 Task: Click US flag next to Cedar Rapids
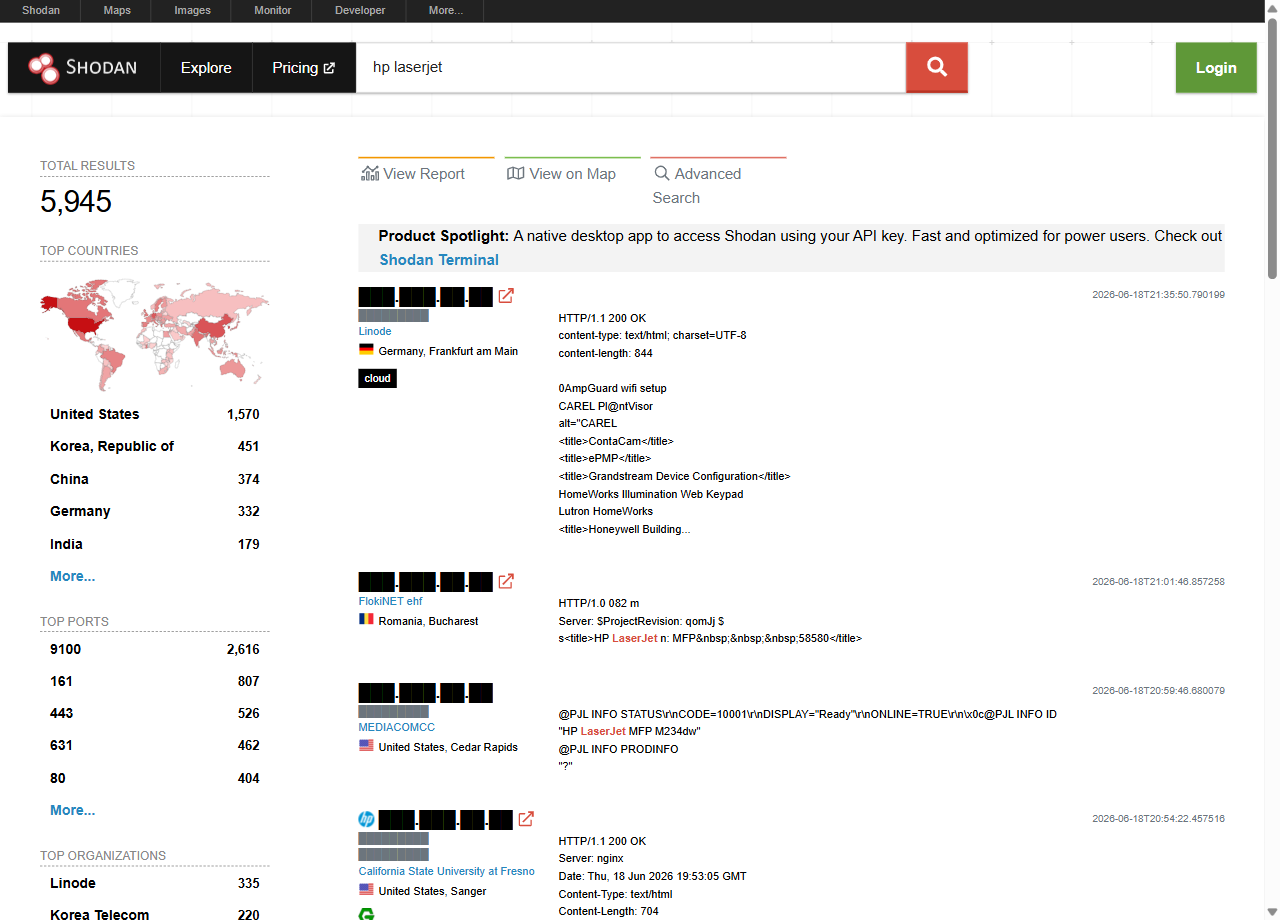click(x=366, y=746)
